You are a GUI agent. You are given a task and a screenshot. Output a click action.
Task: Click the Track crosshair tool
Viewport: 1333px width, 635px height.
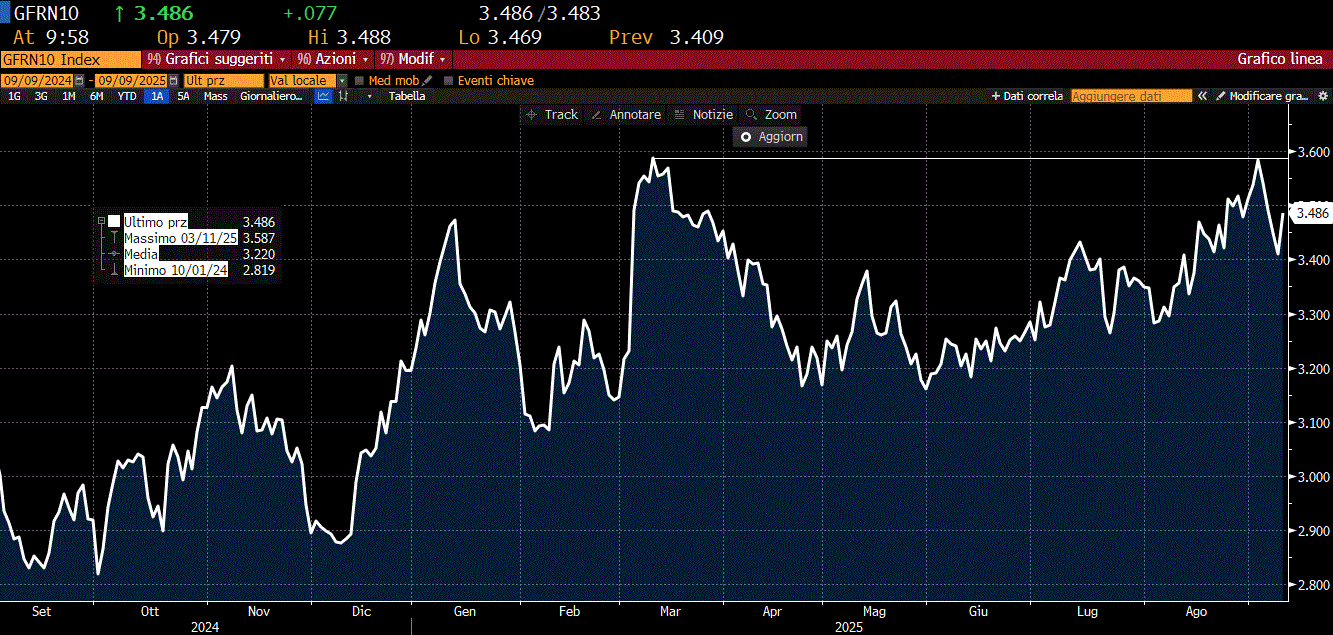tap(552, 115)
